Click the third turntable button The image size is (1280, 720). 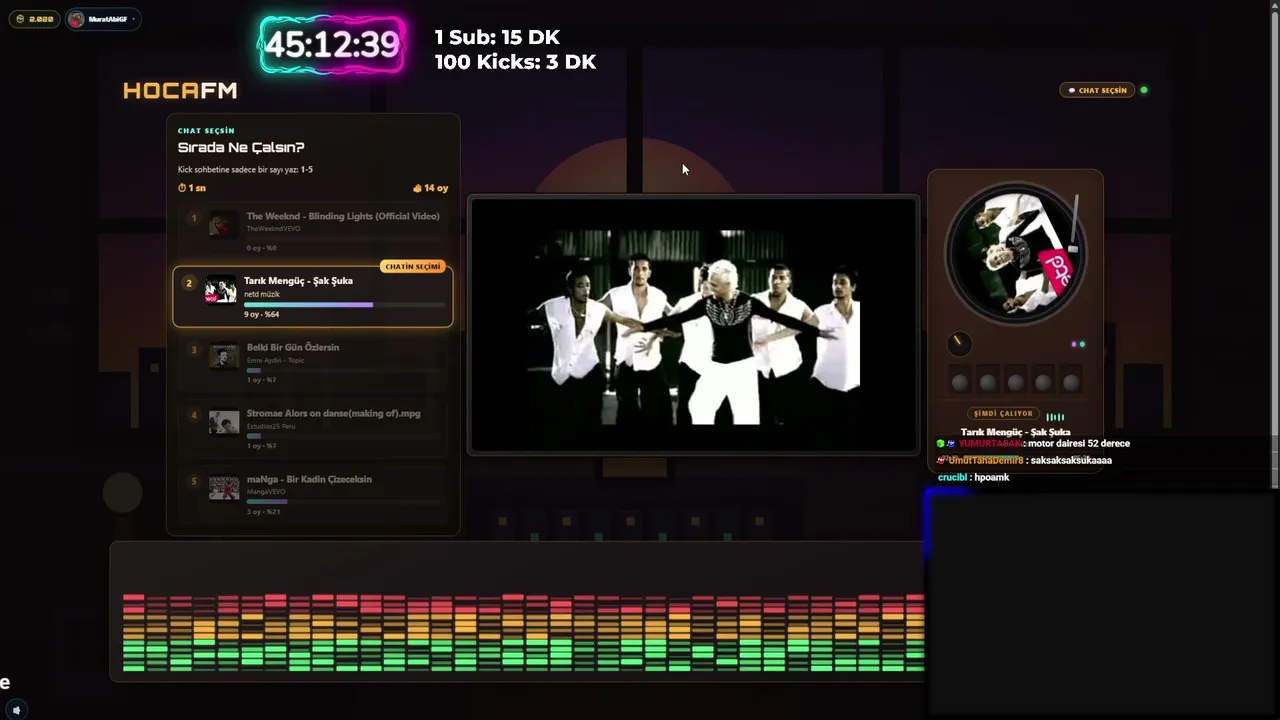pyautogui.click(x=1015, y=383)
